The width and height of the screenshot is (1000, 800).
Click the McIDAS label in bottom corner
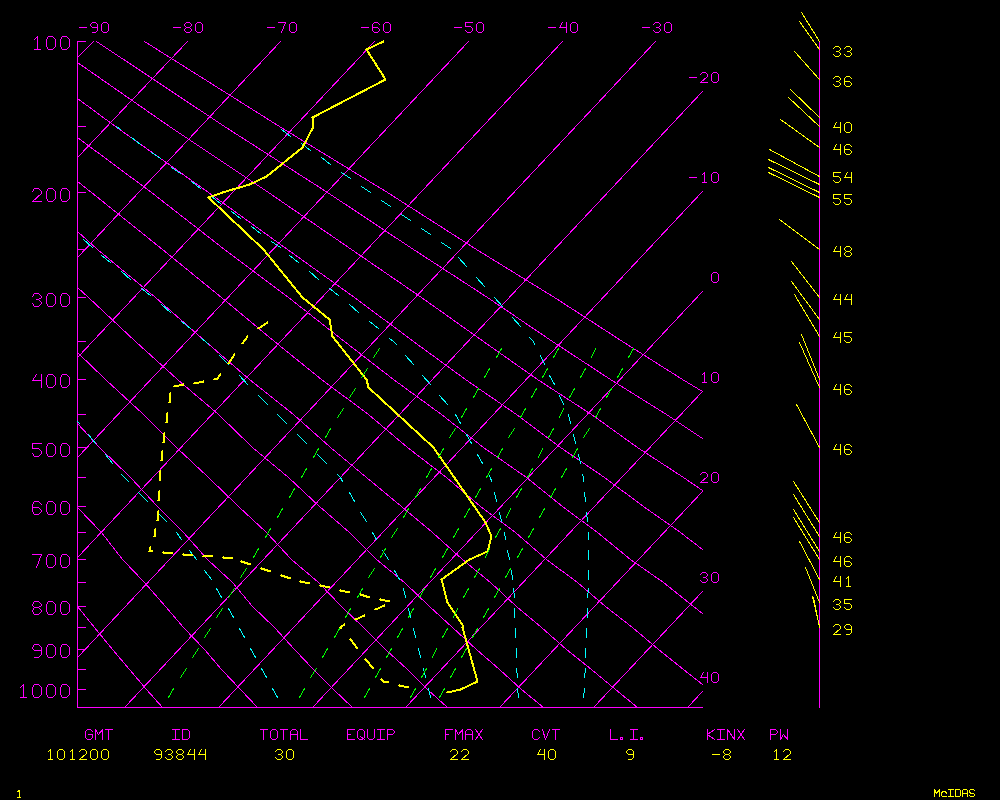[954, 793]
